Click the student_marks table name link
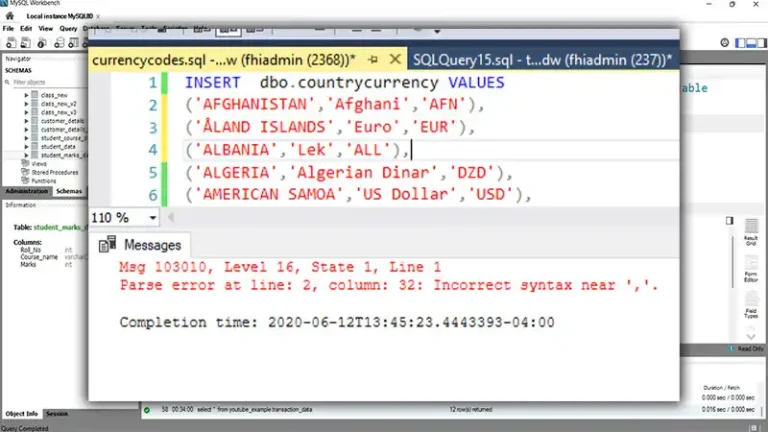 [x=60, y=227]
